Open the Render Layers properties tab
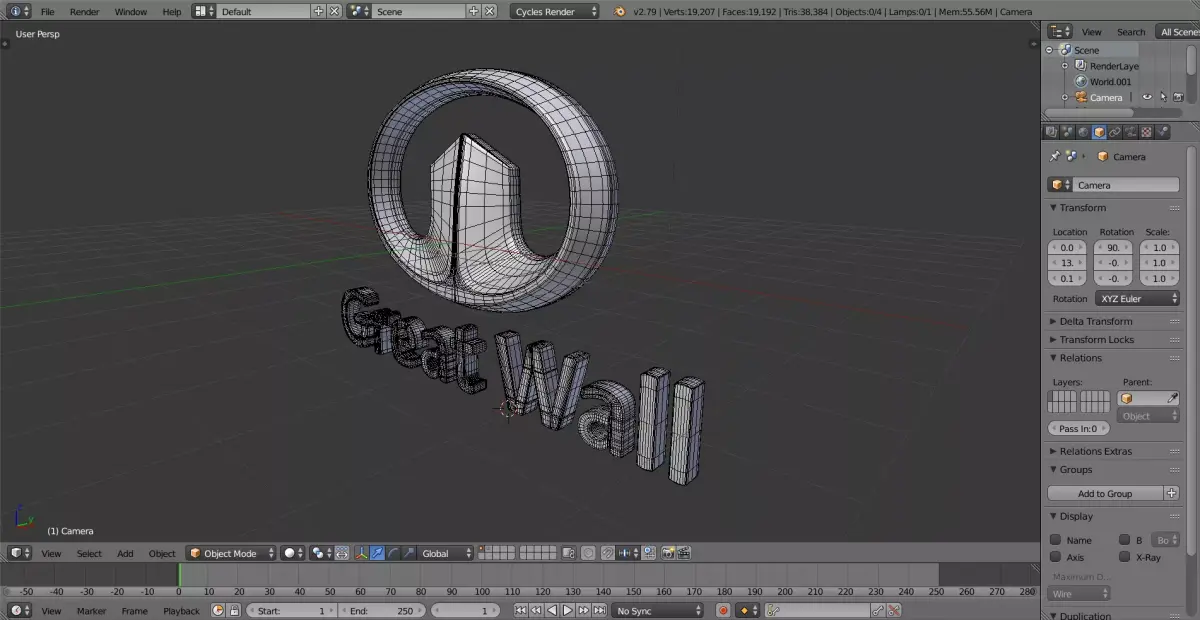Viewport: 1200px width, 620px height. pos(1051,132)
